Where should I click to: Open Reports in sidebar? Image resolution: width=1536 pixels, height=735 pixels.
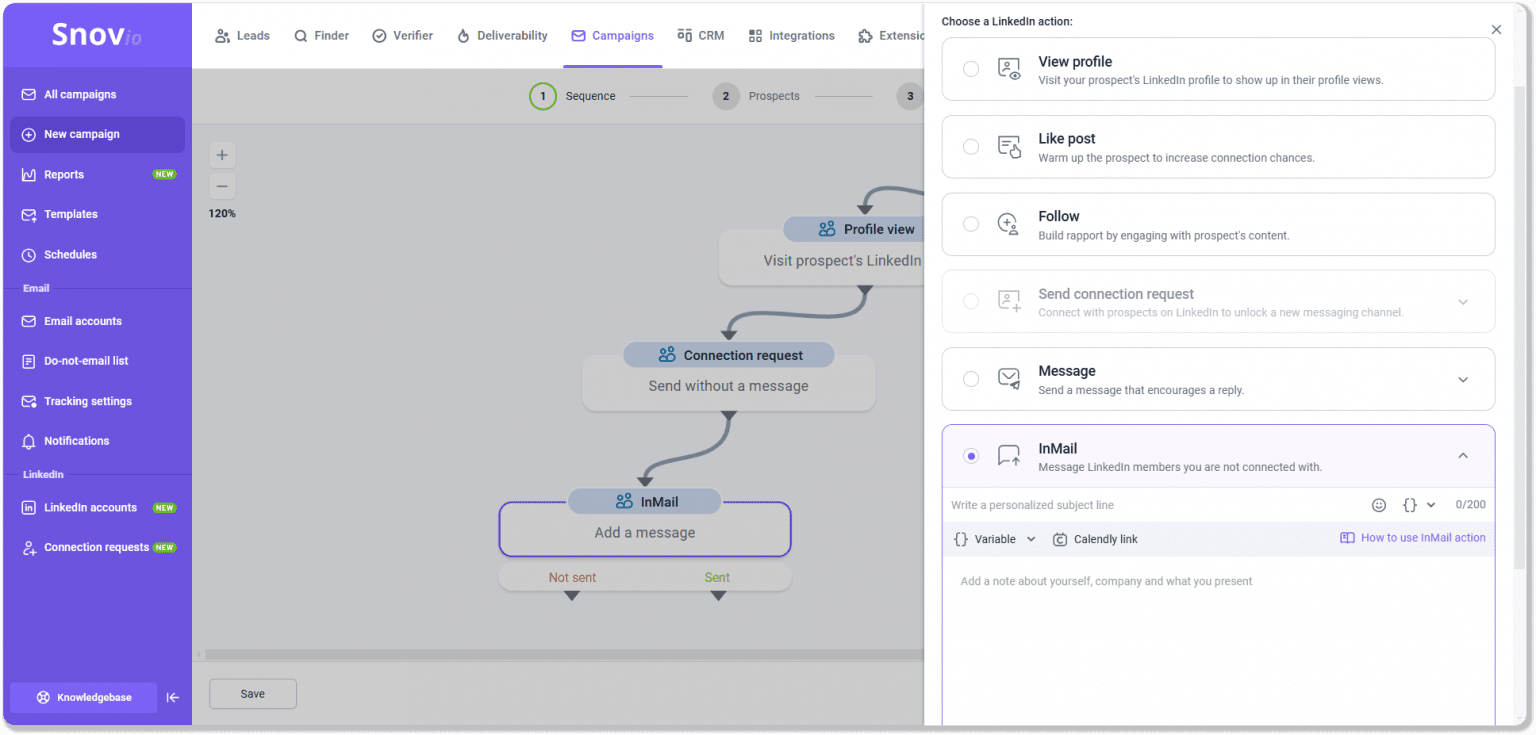[x=97, y=174]
